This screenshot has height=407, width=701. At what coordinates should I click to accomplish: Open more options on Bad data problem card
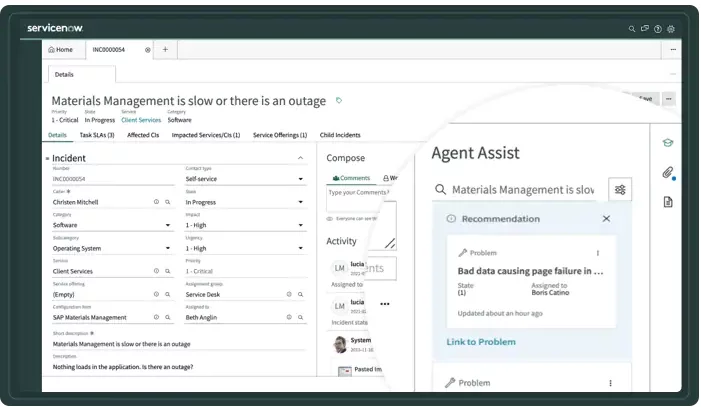click(x=598, y=253)
